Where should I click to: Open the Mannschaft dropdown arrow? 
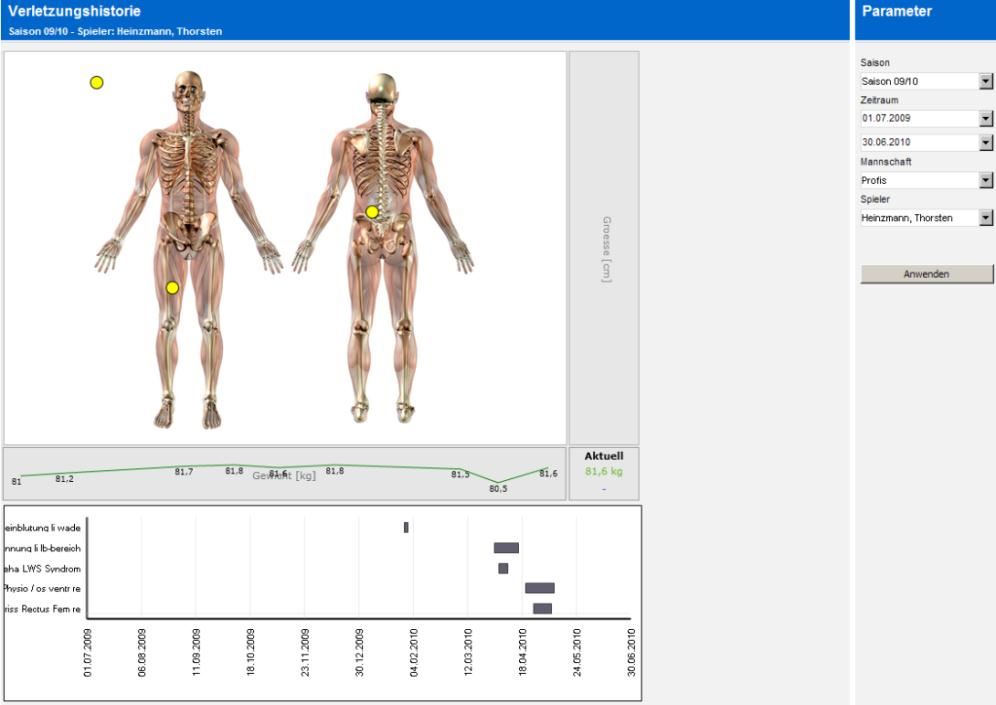[985, 180]
